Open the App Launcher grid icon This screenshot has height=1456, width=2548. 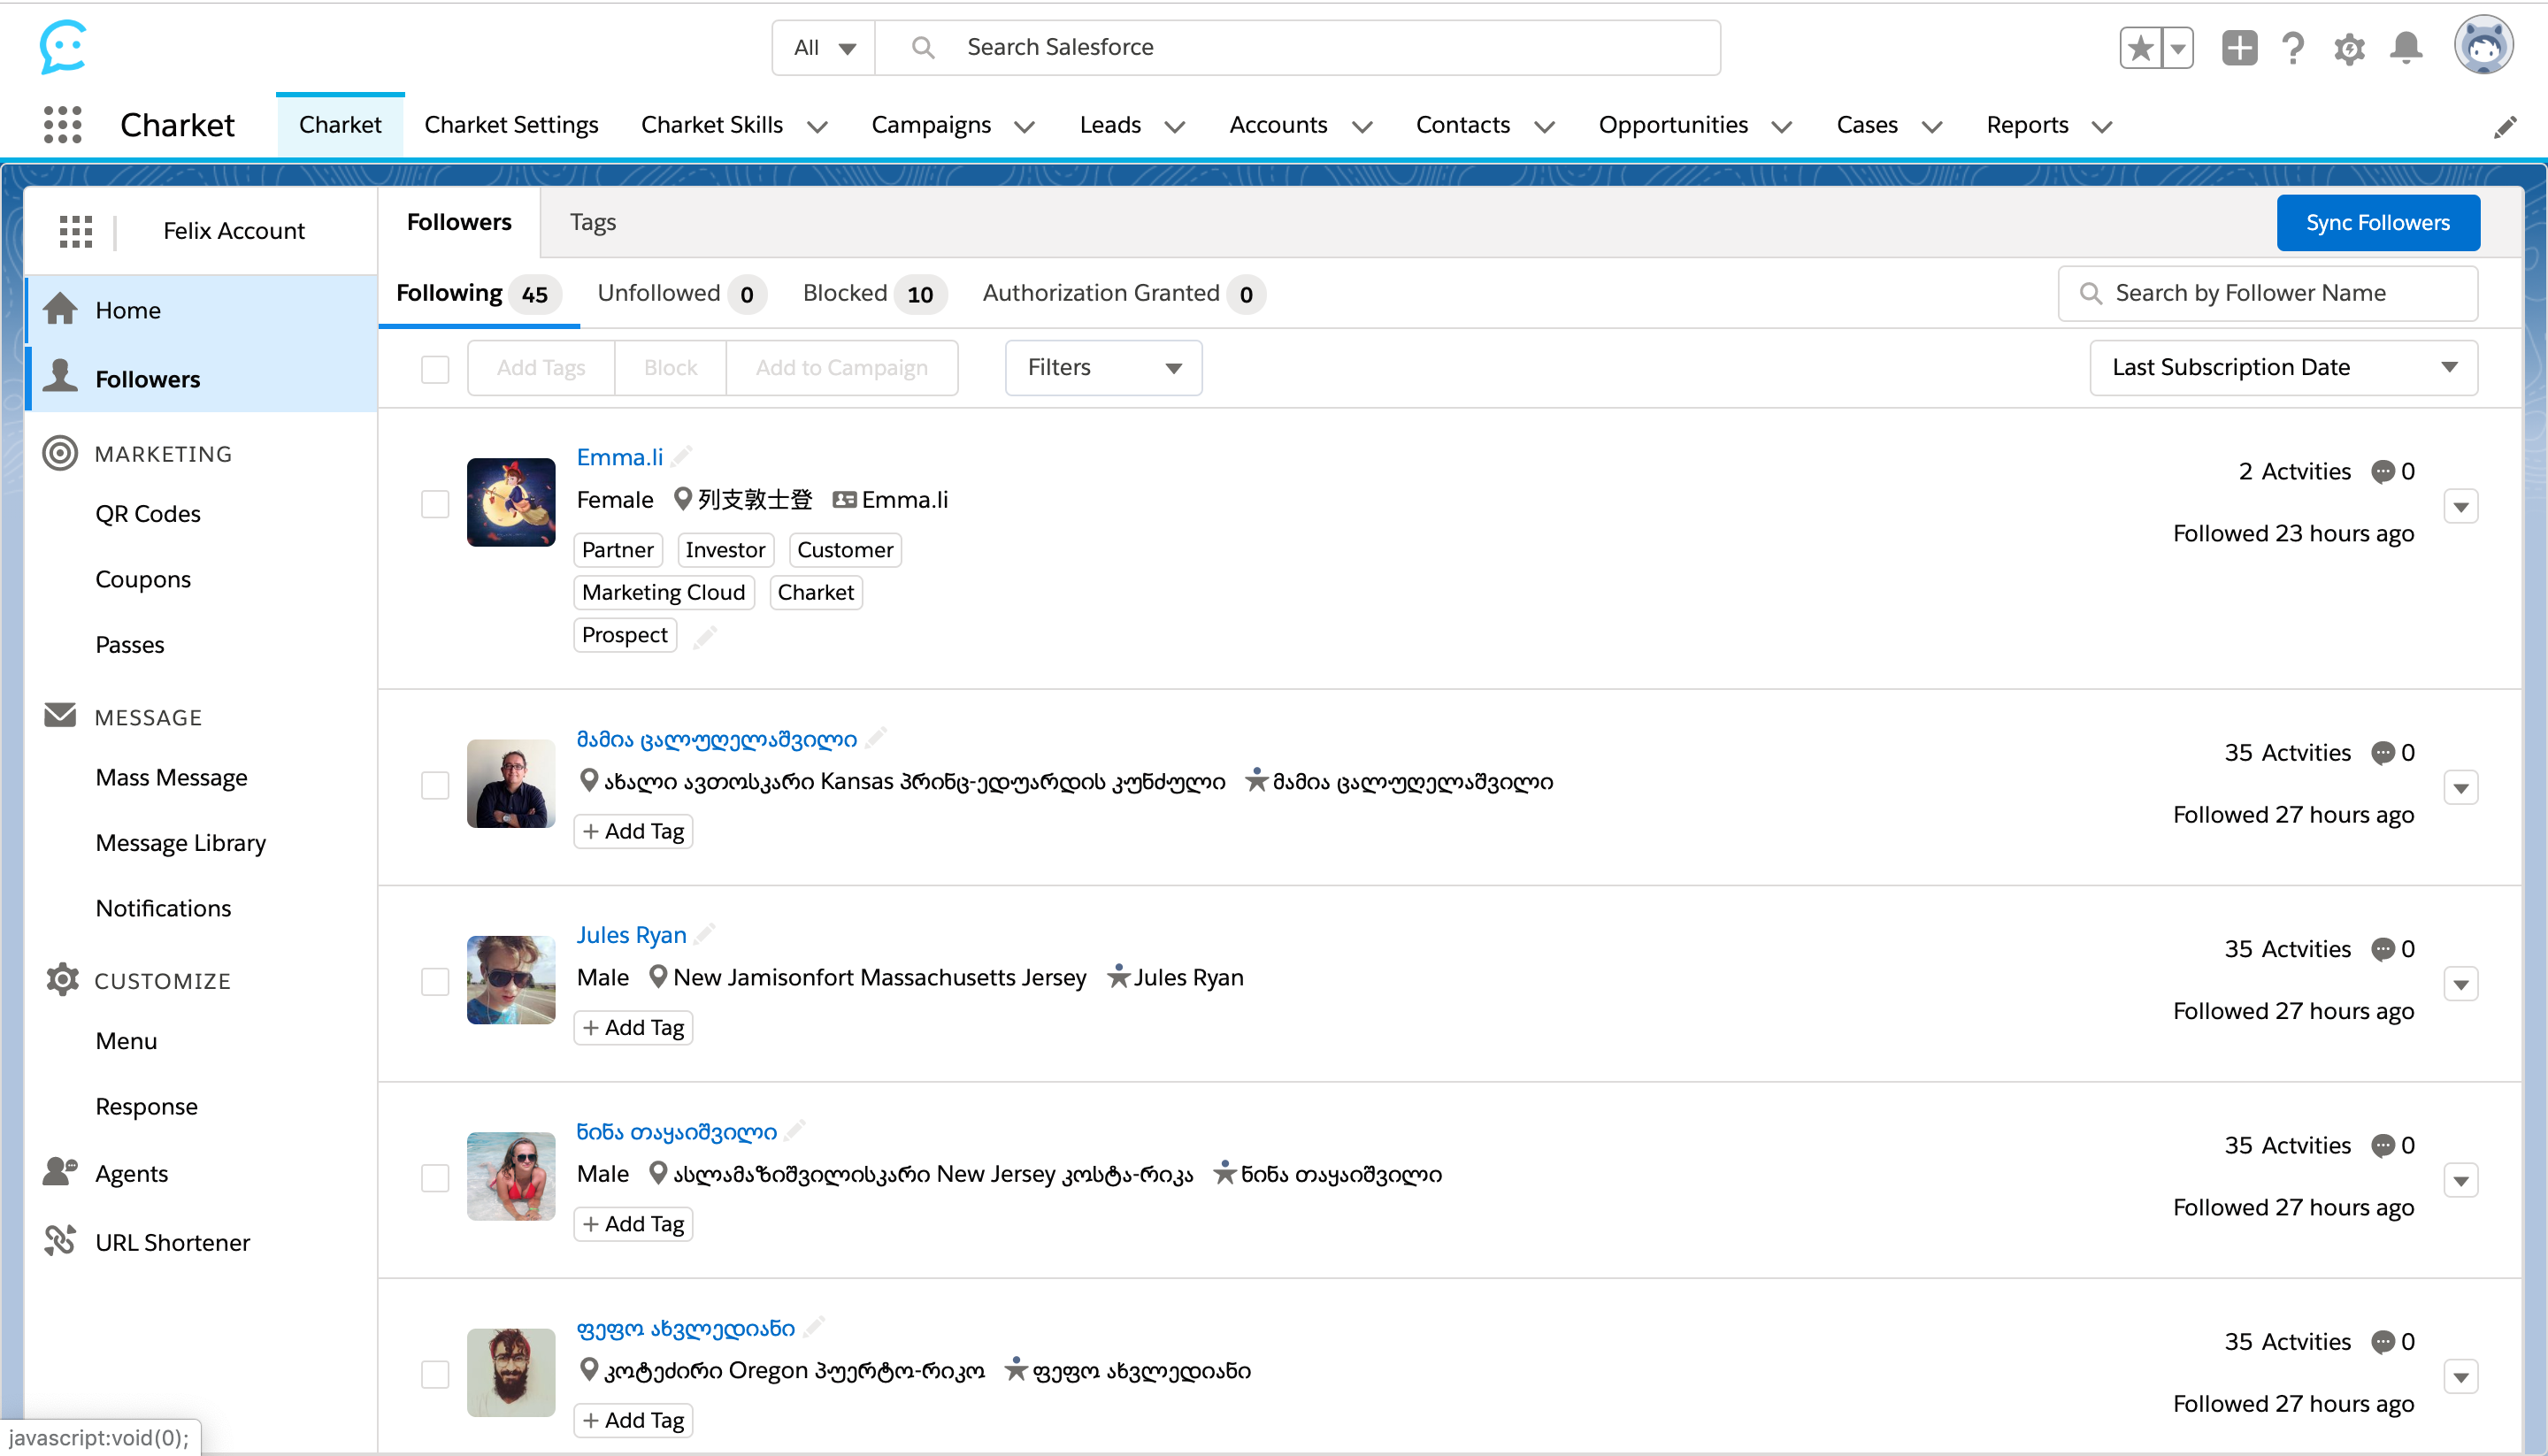coord(62,125)
